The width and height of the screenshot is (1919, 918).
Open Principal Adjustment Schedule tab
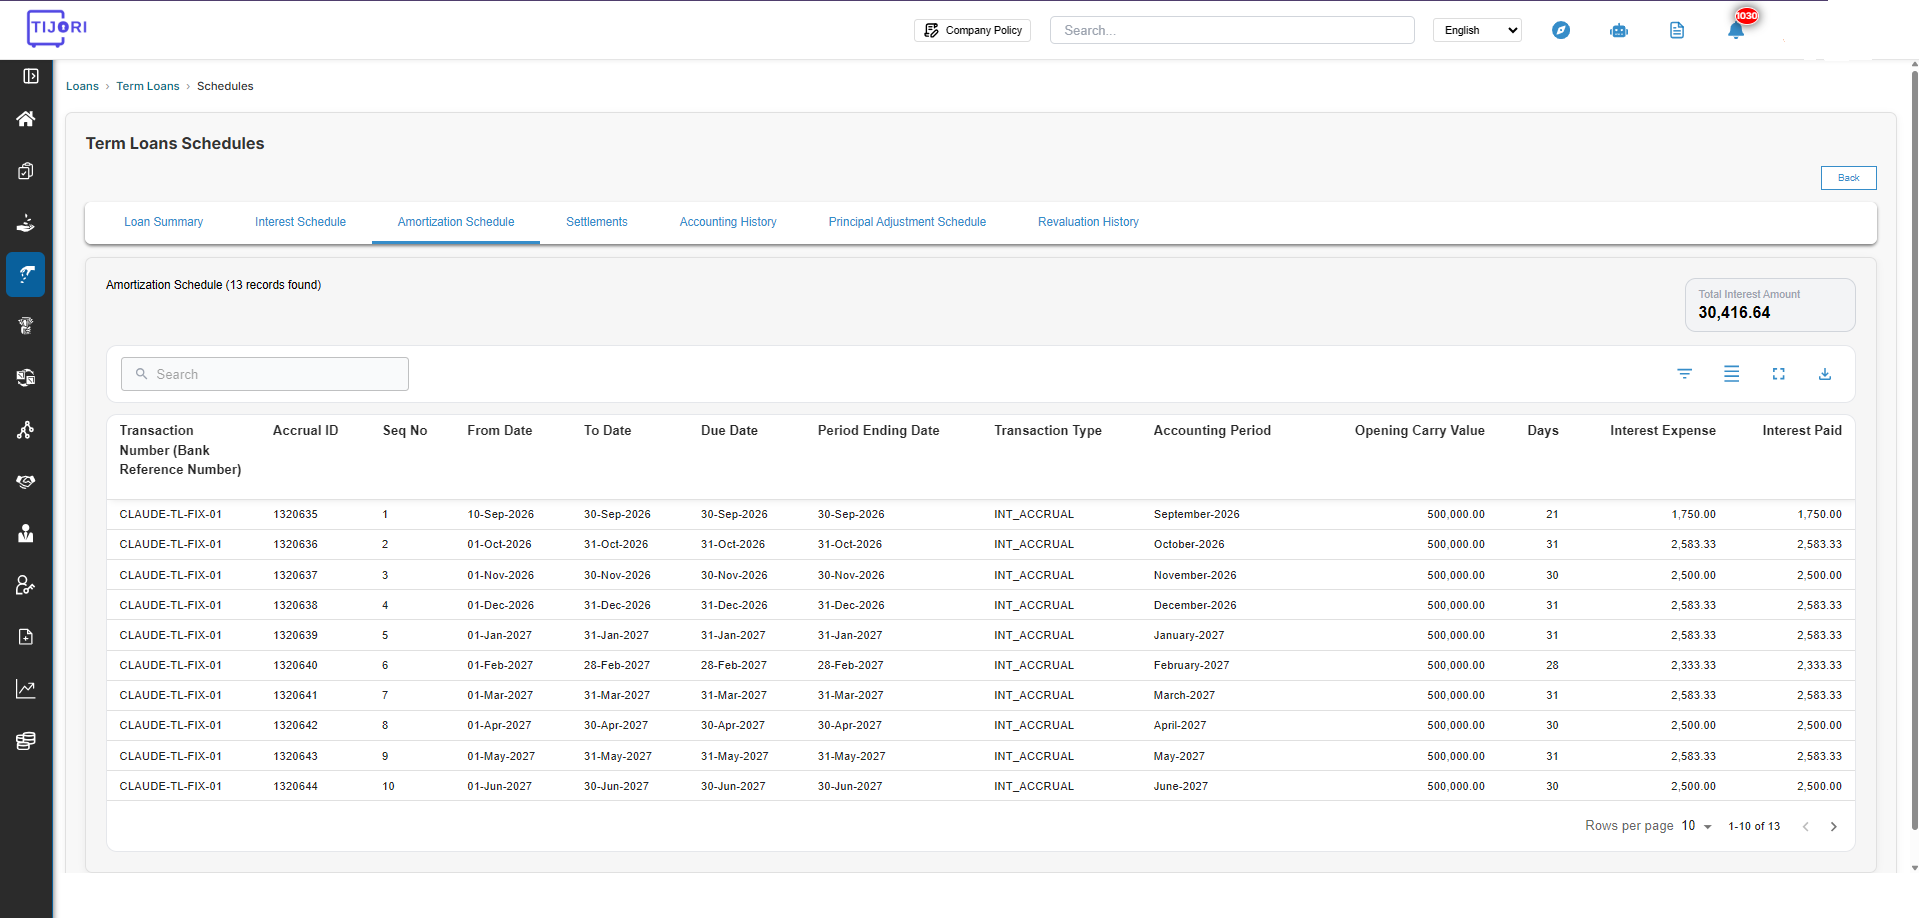907,222
